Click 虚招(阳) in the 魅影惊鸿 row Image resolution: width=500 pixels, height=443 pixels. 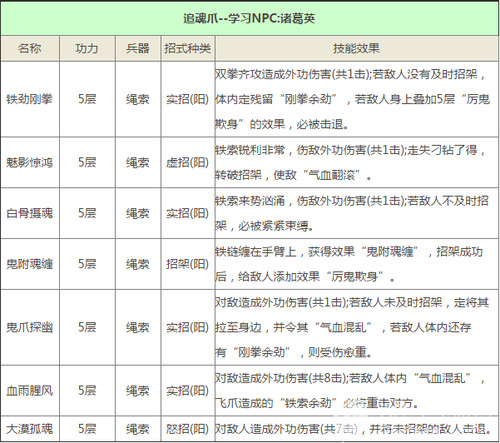(187, 162)
